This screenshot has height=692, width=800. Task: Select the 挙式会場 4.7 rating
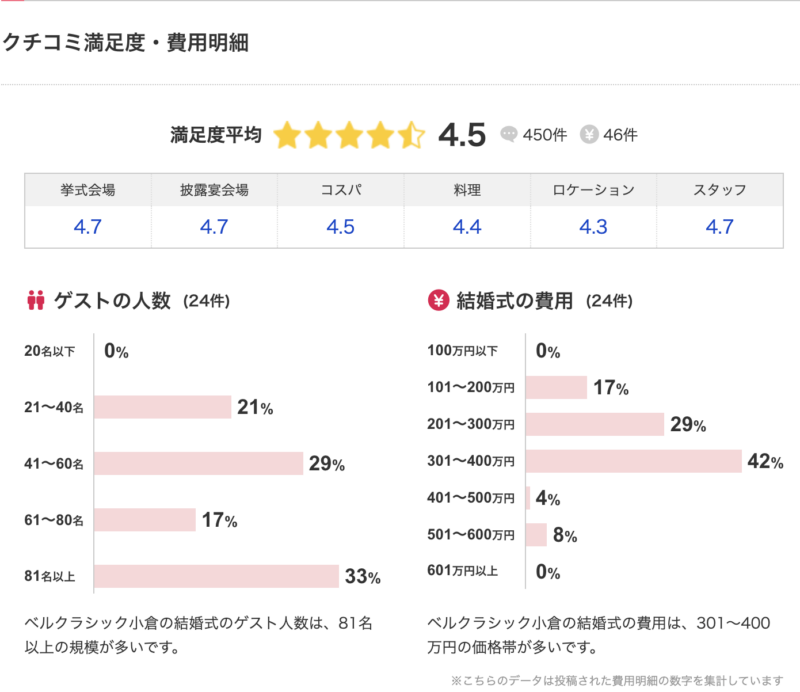tap(88, 227)
